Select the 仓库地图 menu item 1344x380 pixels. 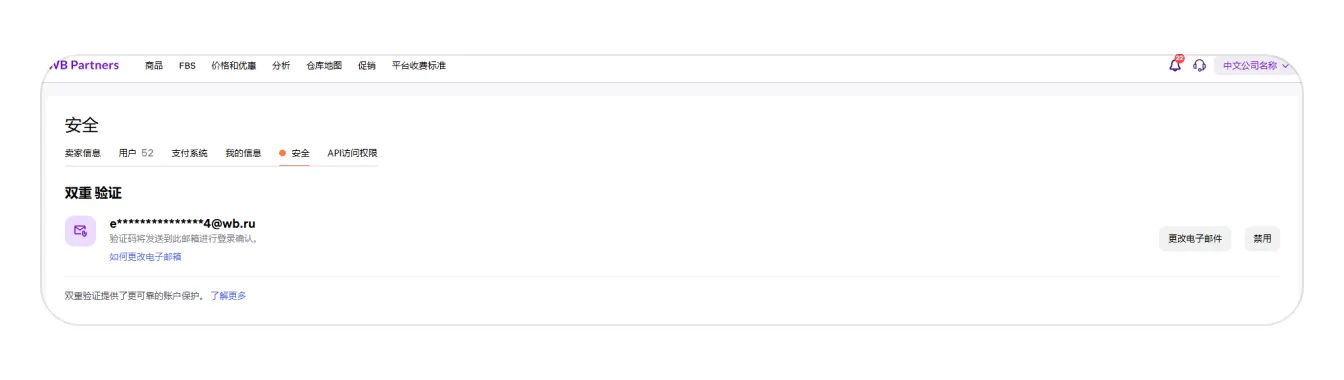tap(324, 66)
